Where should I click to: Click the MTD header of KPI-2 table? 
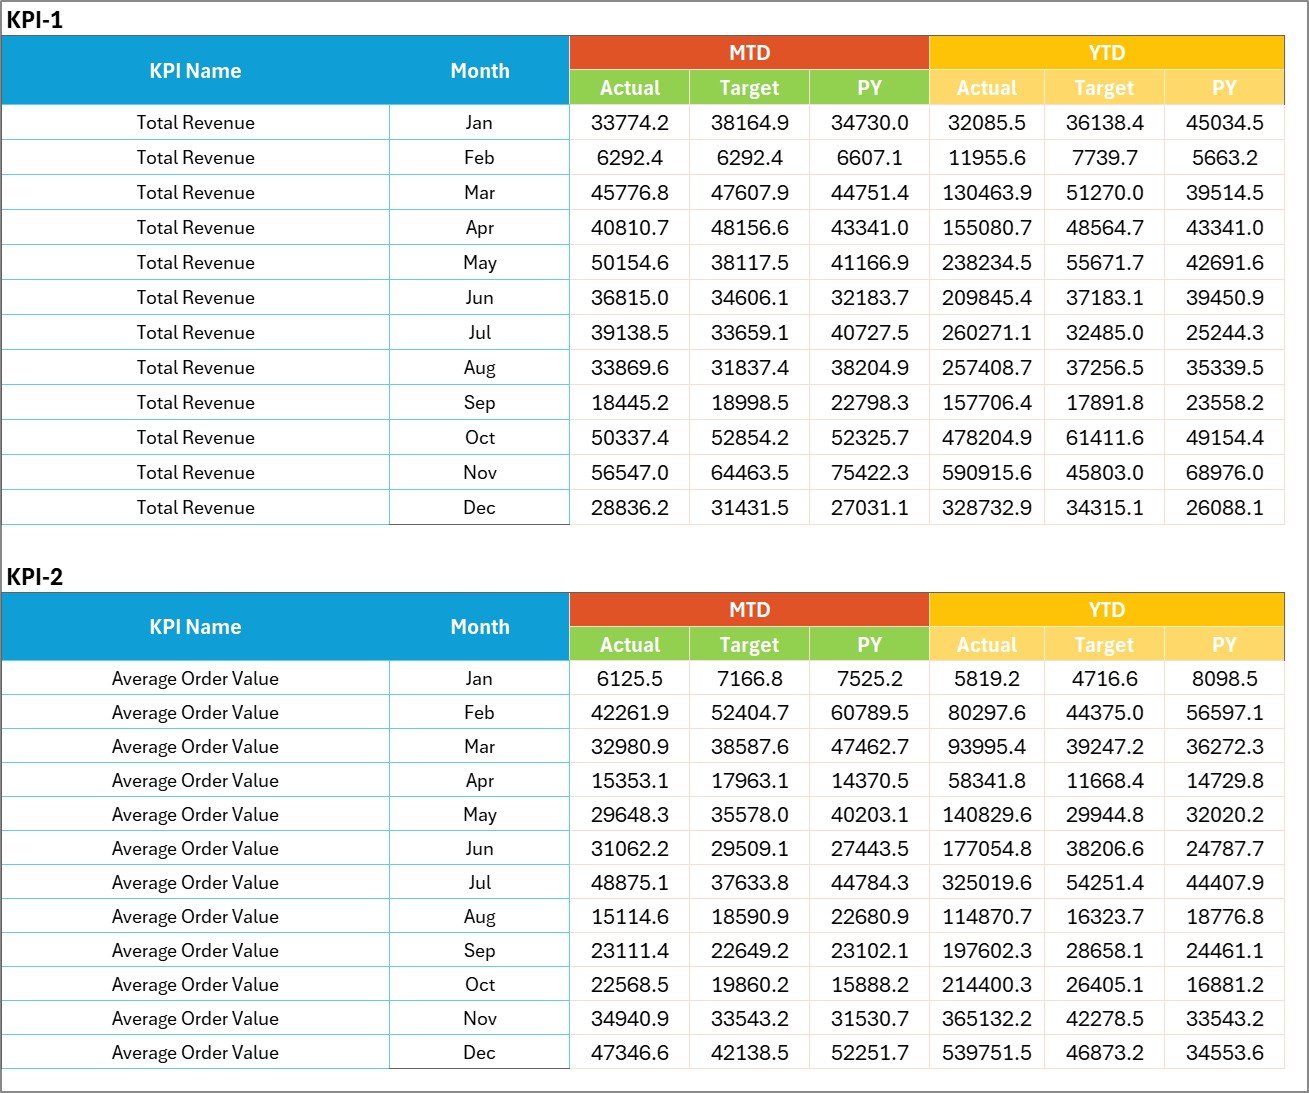pyautogui.click(x=748, y=609)
